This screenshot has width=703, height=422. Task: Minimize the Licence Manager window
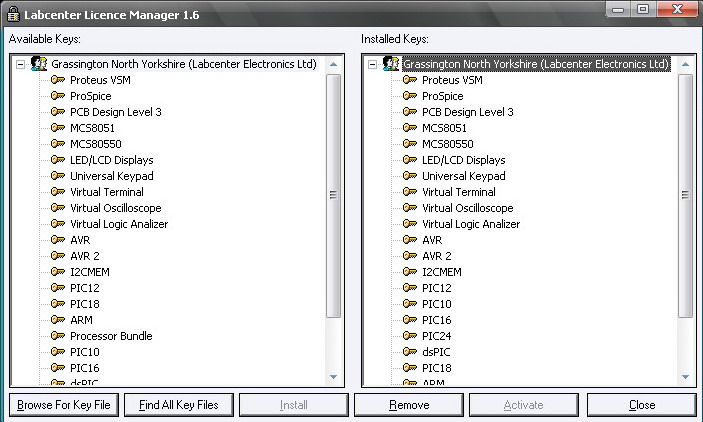(618, 9)
